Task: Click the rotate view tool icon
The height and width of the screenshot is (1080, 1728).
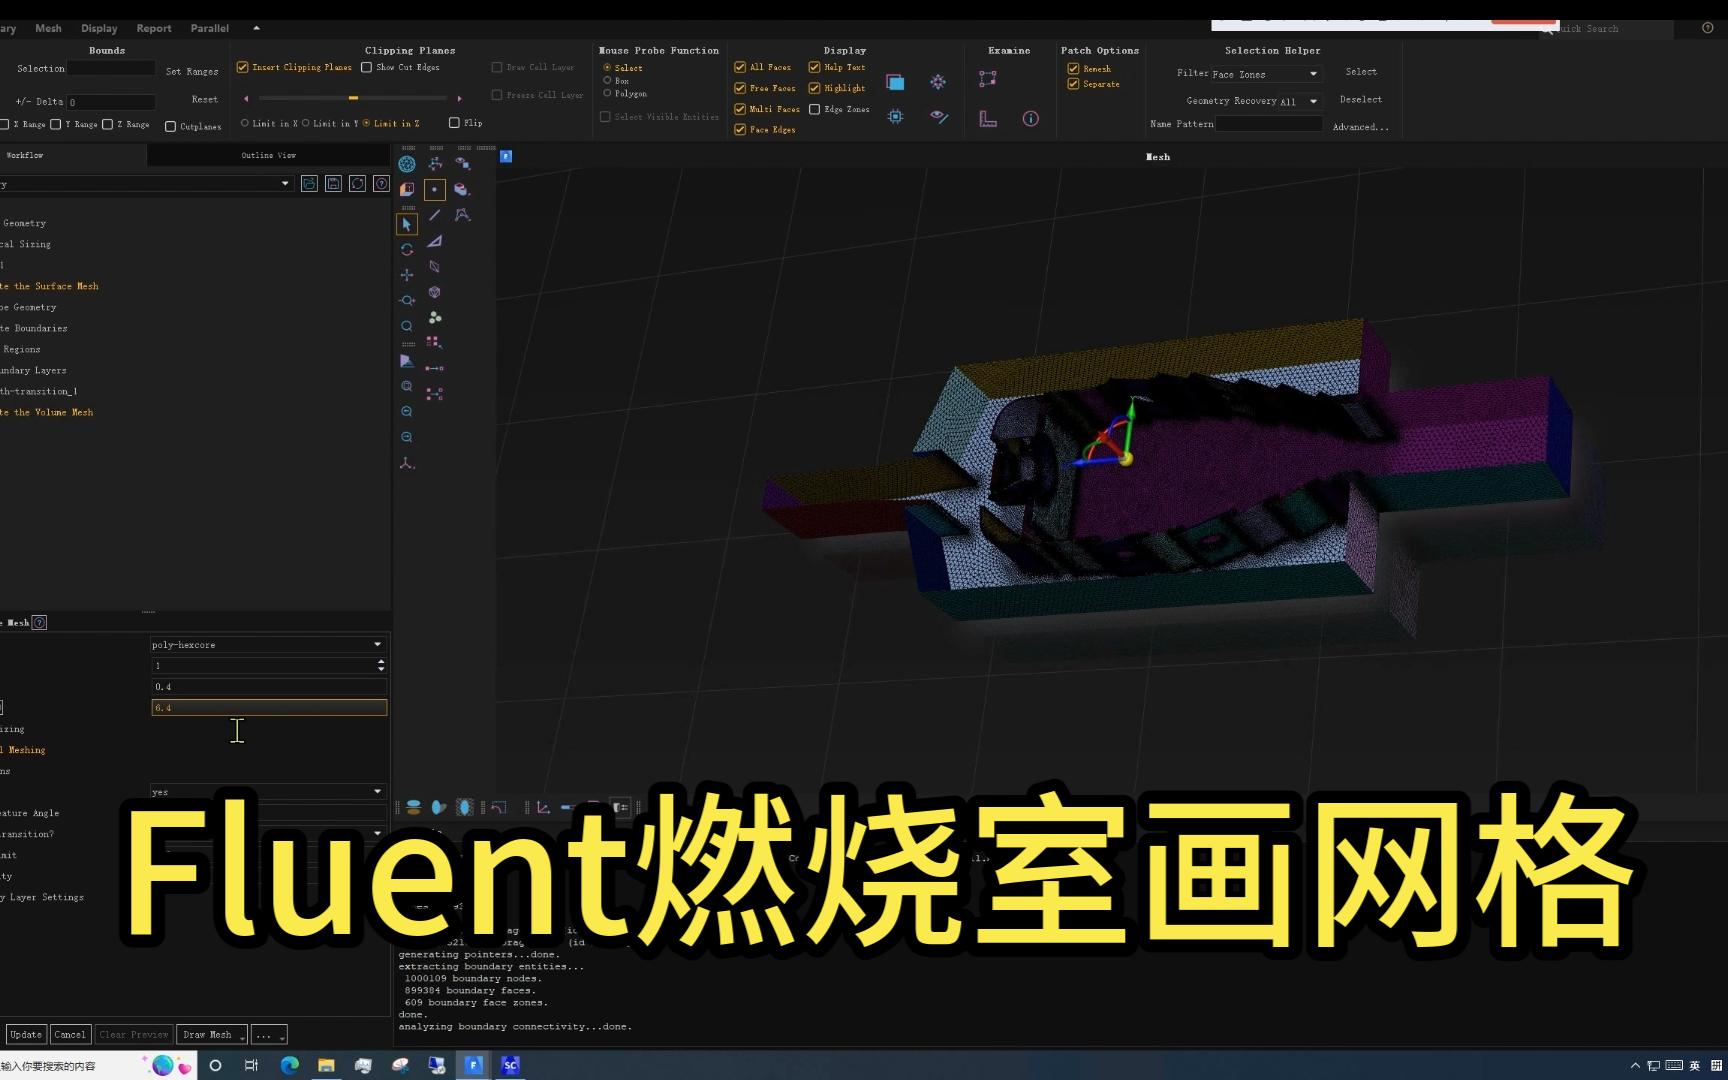Action: pos(407,249)
